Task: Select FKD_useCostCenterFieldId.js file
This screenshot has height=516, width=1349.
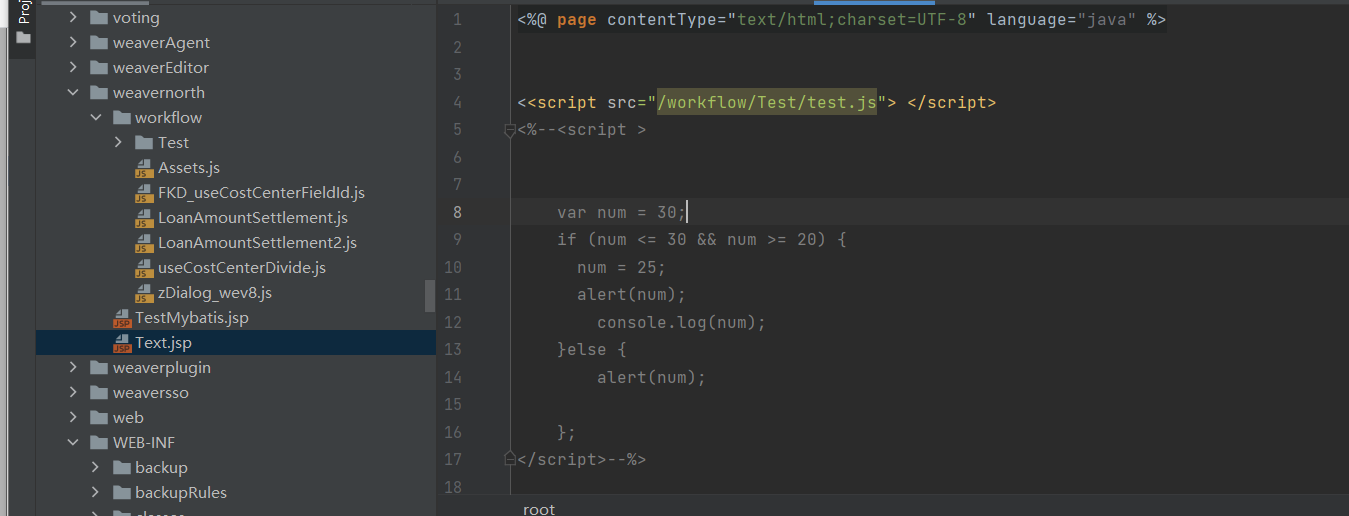Action: [x=261, y=193]
